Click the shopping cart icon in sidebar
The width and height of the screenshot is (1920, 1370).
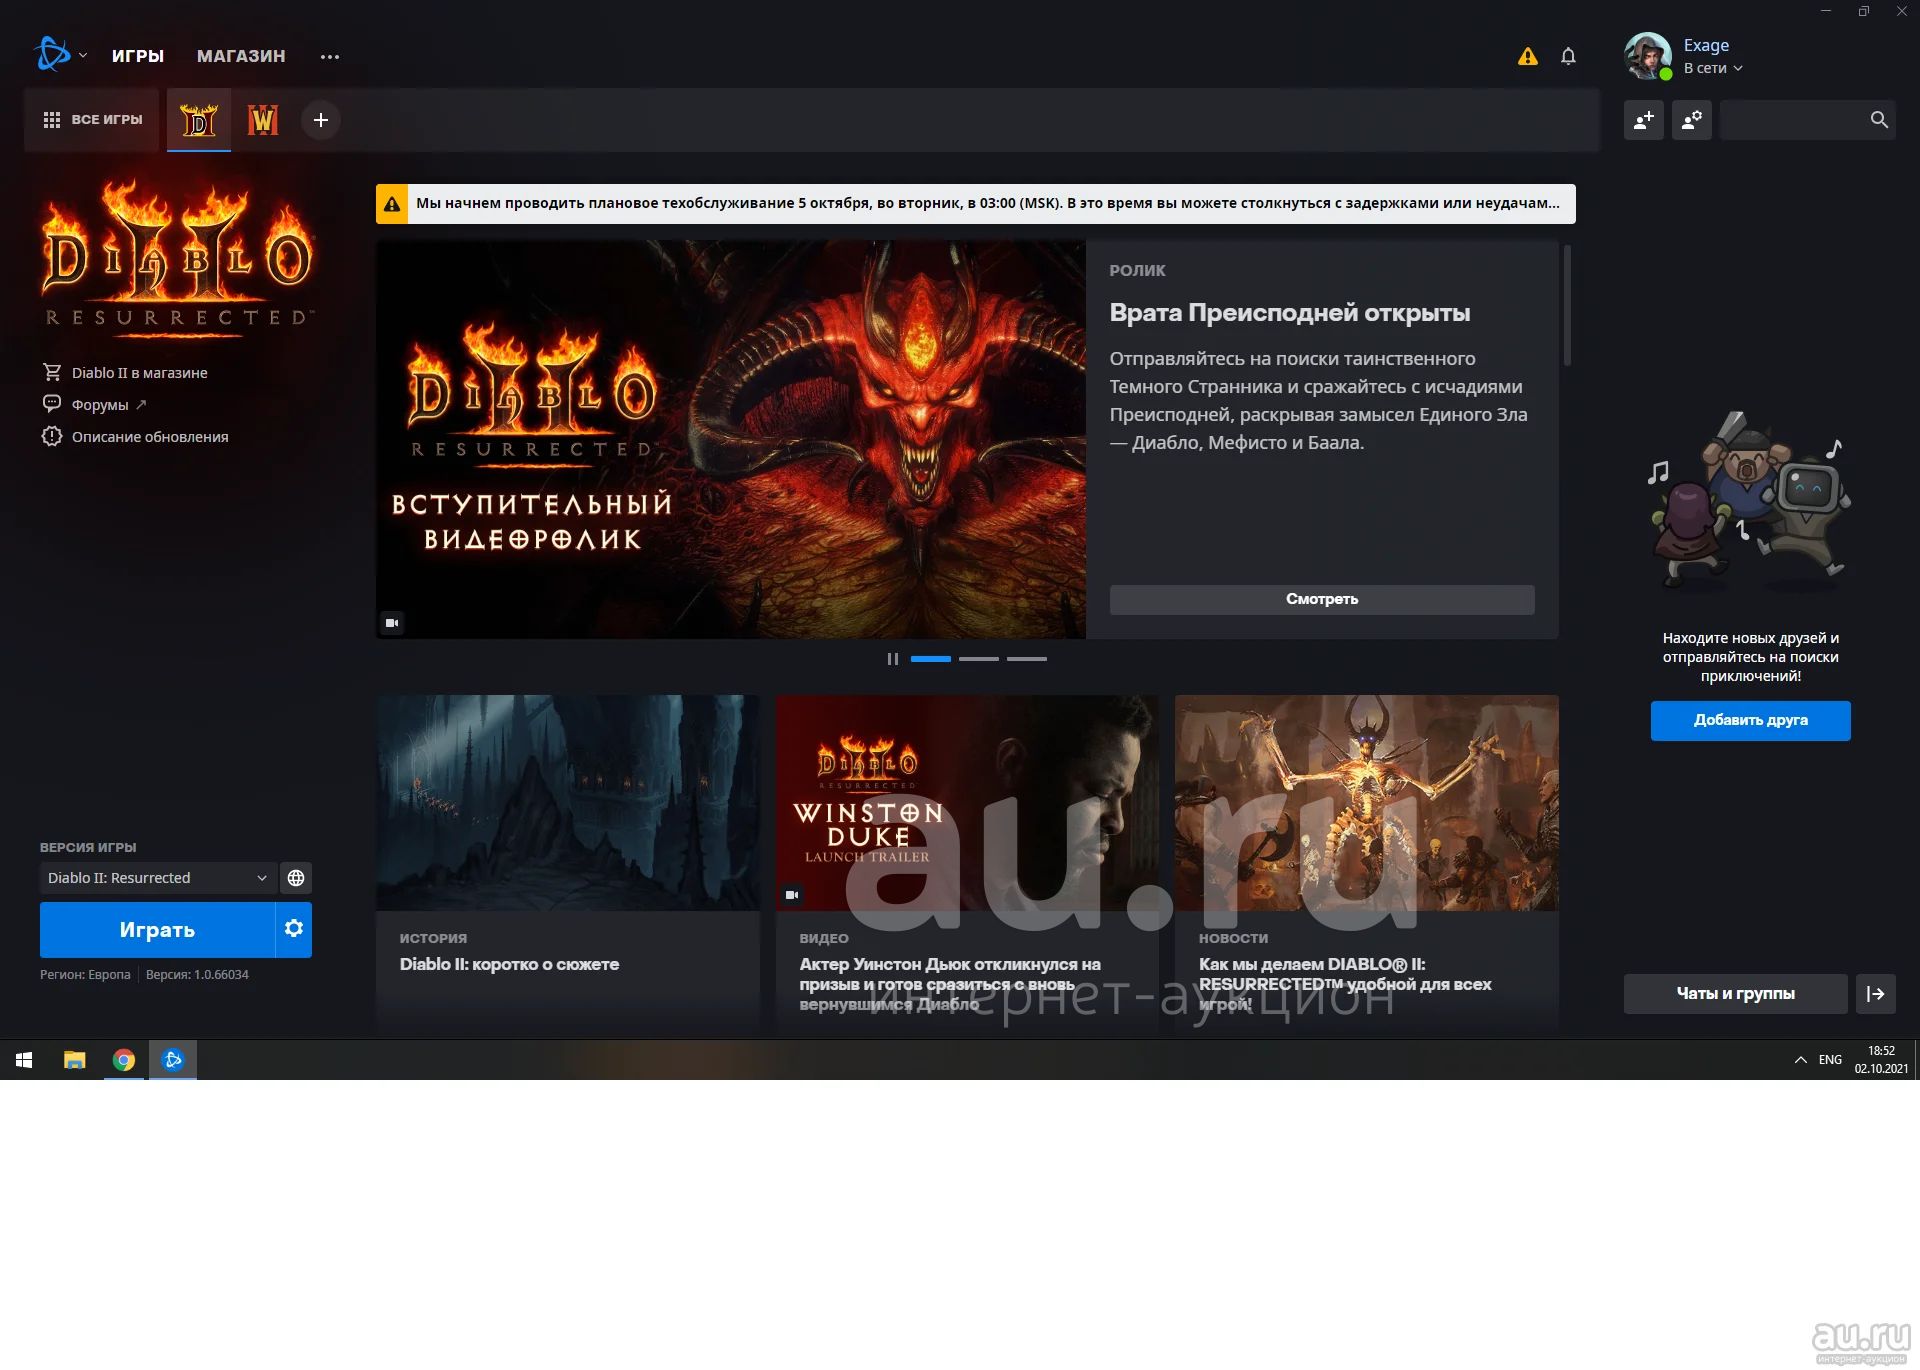(x=52, y=372)
